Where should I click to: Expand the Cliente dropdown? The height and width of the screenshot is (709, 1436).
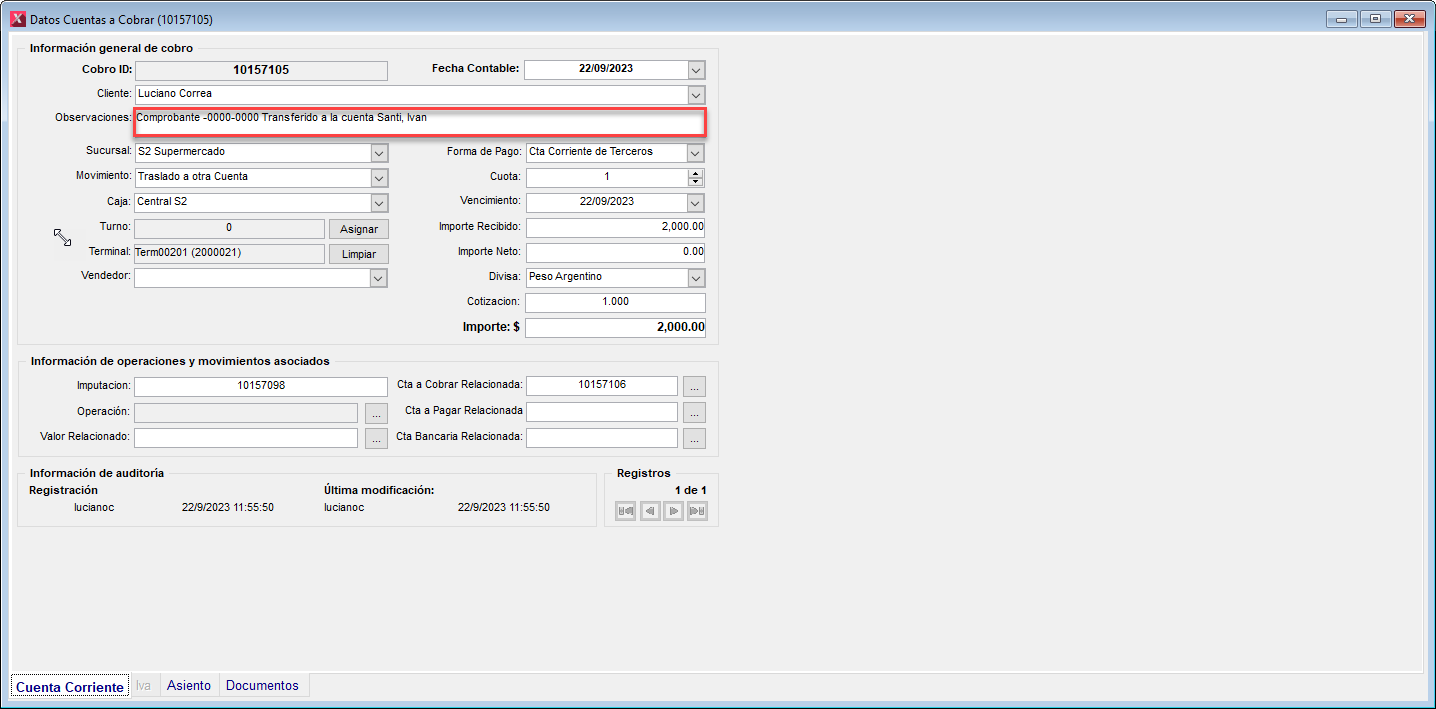pos(696,95)
